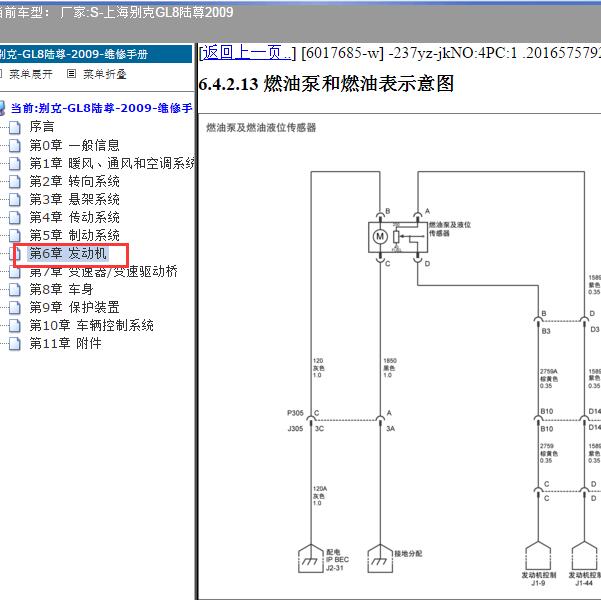
Task: Select the highlighted 第6章 发动机 chapter
Action: click(68, 253)
